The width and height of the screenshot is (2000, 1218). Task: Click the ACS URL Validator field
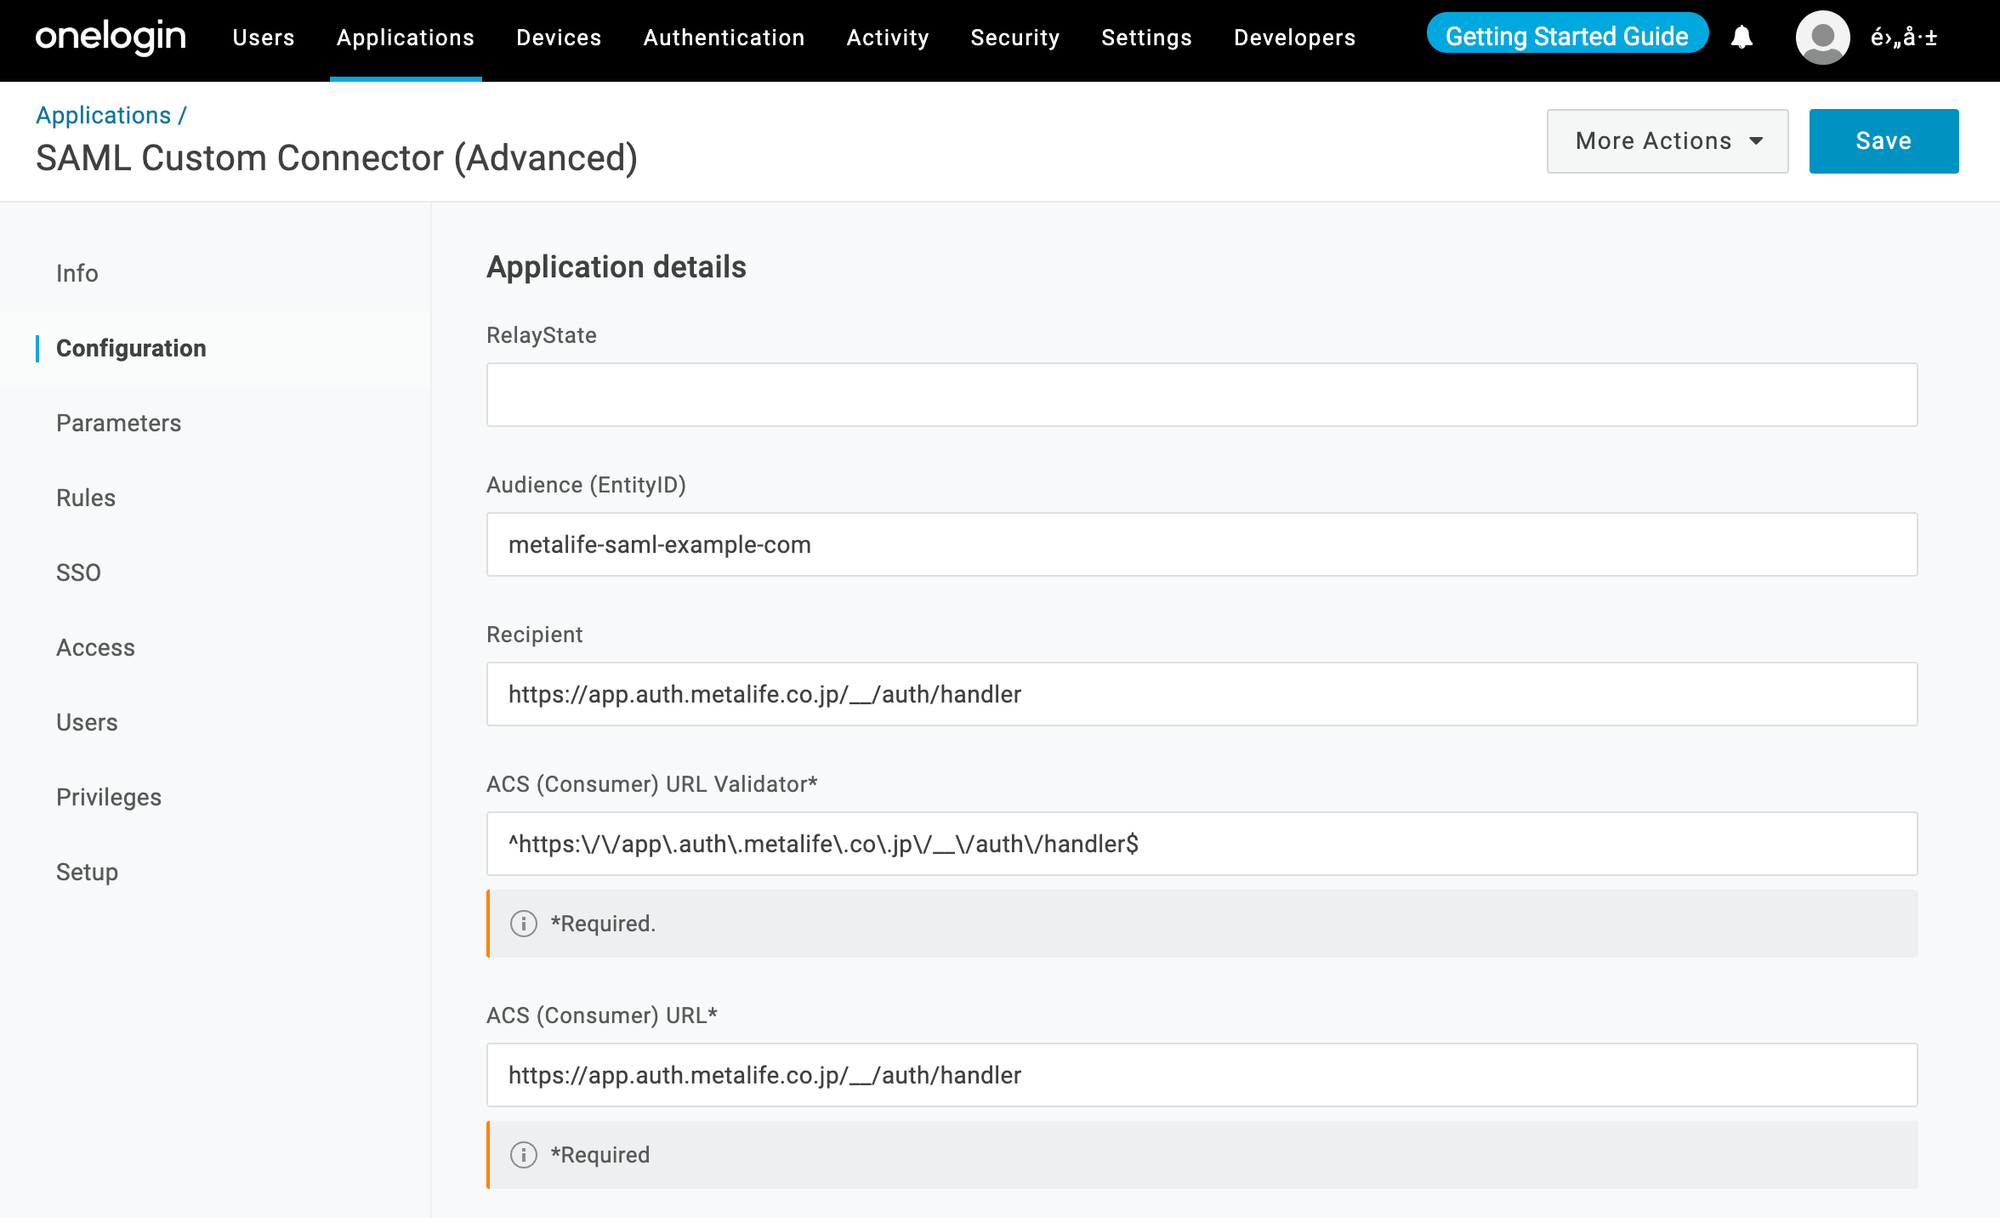point(1202,844)
